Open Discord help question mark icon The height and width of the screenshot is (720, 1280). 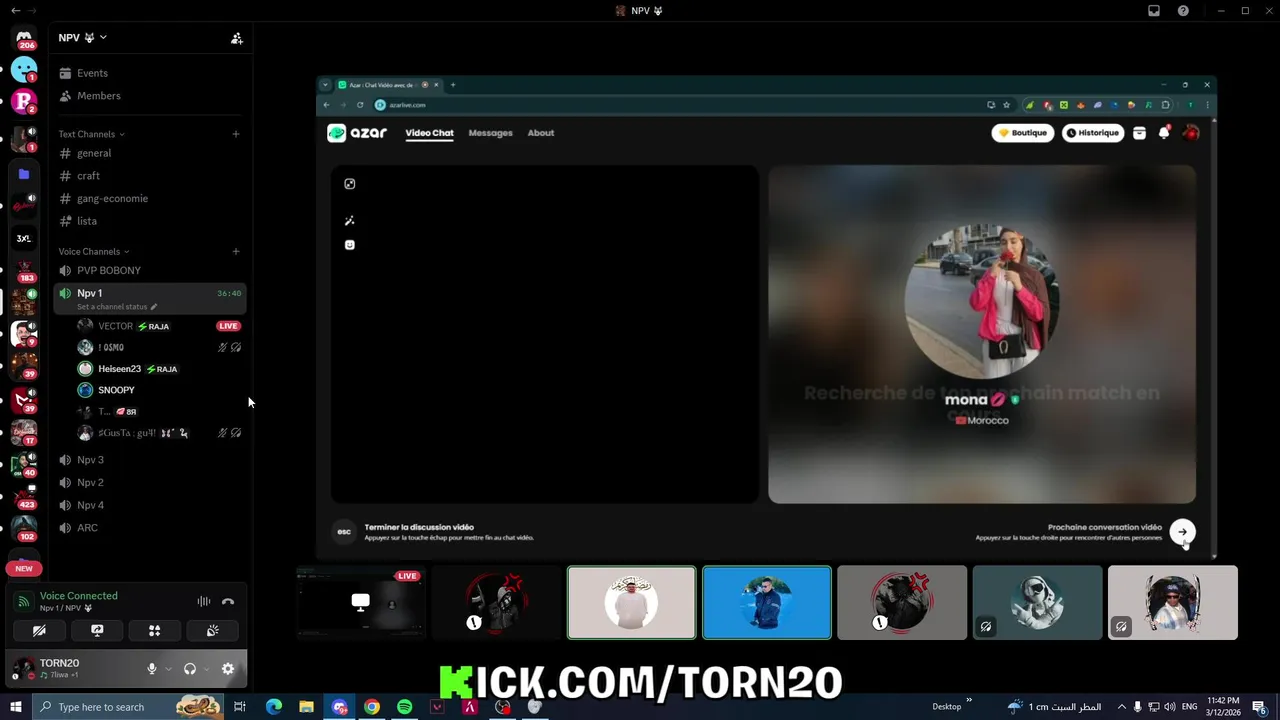(x=1183, y=11)
